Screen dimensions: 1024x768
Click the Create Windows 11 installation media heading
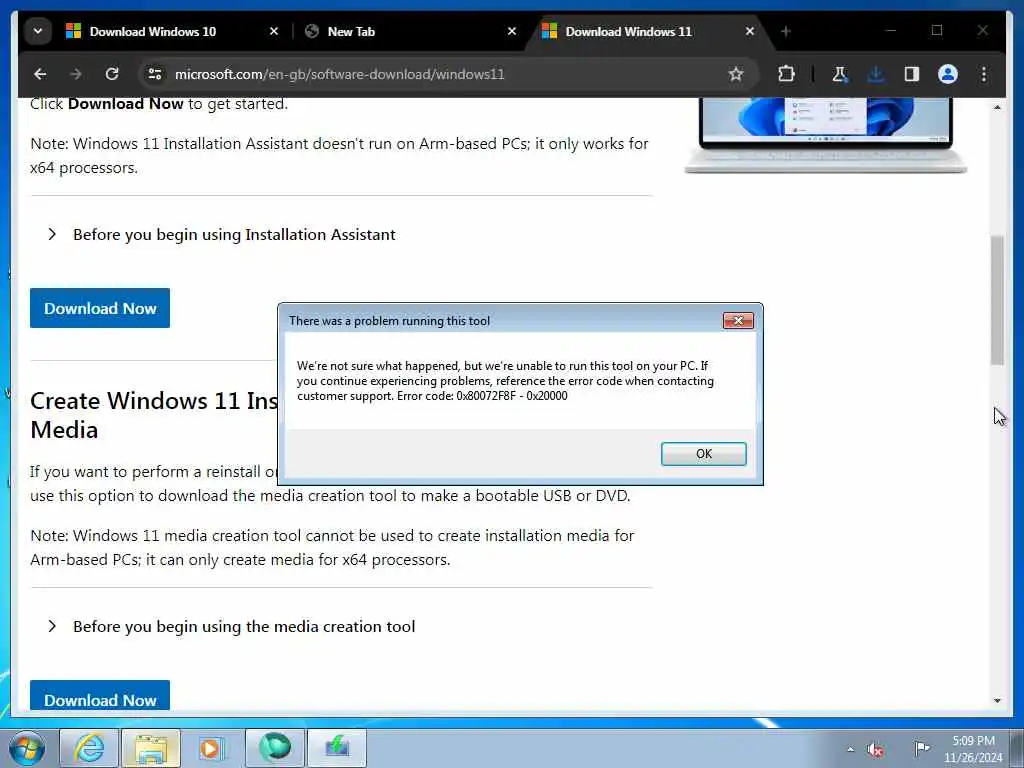pos(154,415)
